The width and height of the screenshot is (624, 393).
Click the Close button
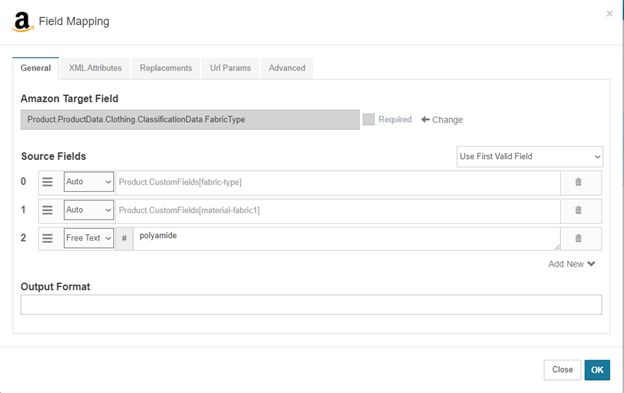click(x=562, y=370)
